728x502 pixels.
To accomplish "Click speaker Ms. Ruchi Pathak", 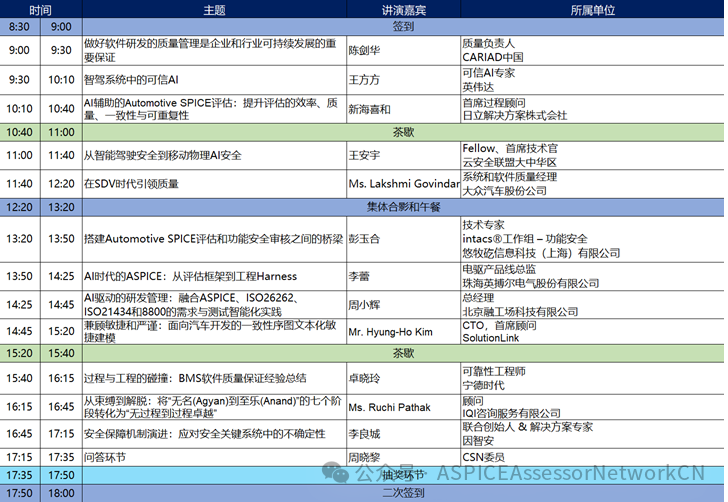I will coord(390,407).
